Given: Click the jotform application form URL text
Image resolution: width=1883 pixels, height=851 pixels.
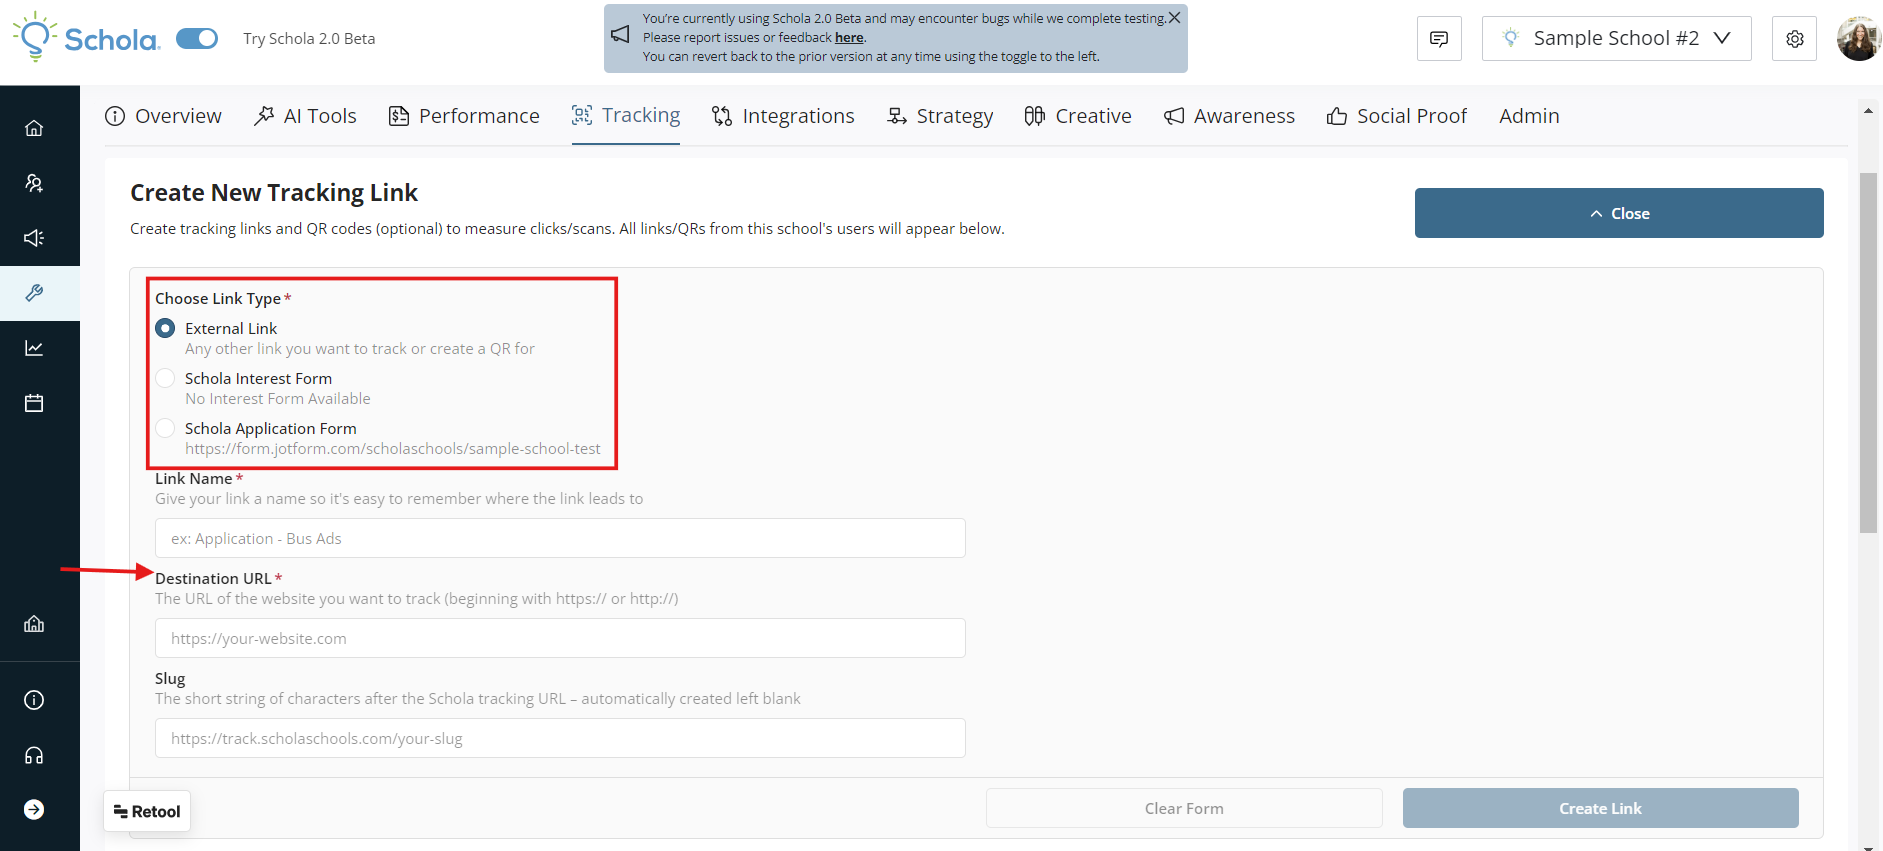Looking at the screenshot, I should click(393, 448).
